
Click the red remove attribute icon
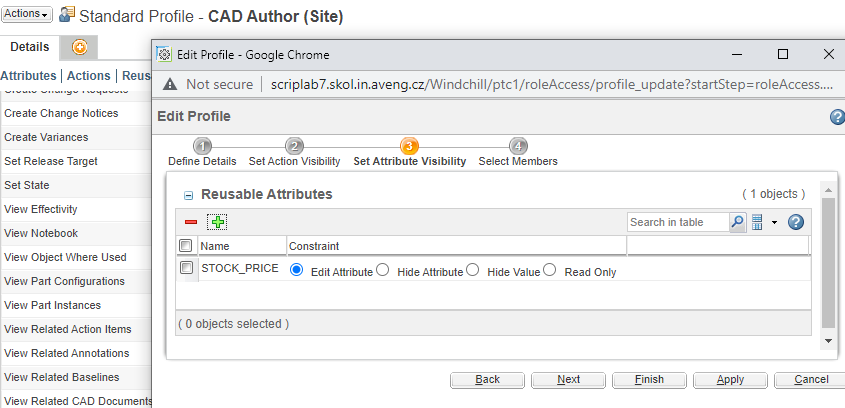pyautogui.click(x=190, y=222)
